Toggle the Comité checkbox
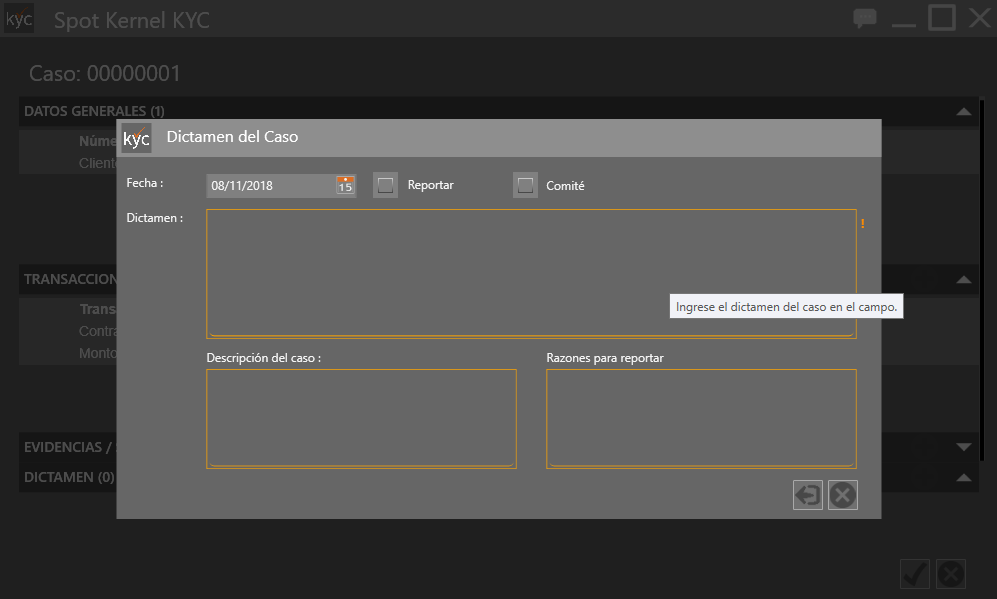 coord(526,185)
